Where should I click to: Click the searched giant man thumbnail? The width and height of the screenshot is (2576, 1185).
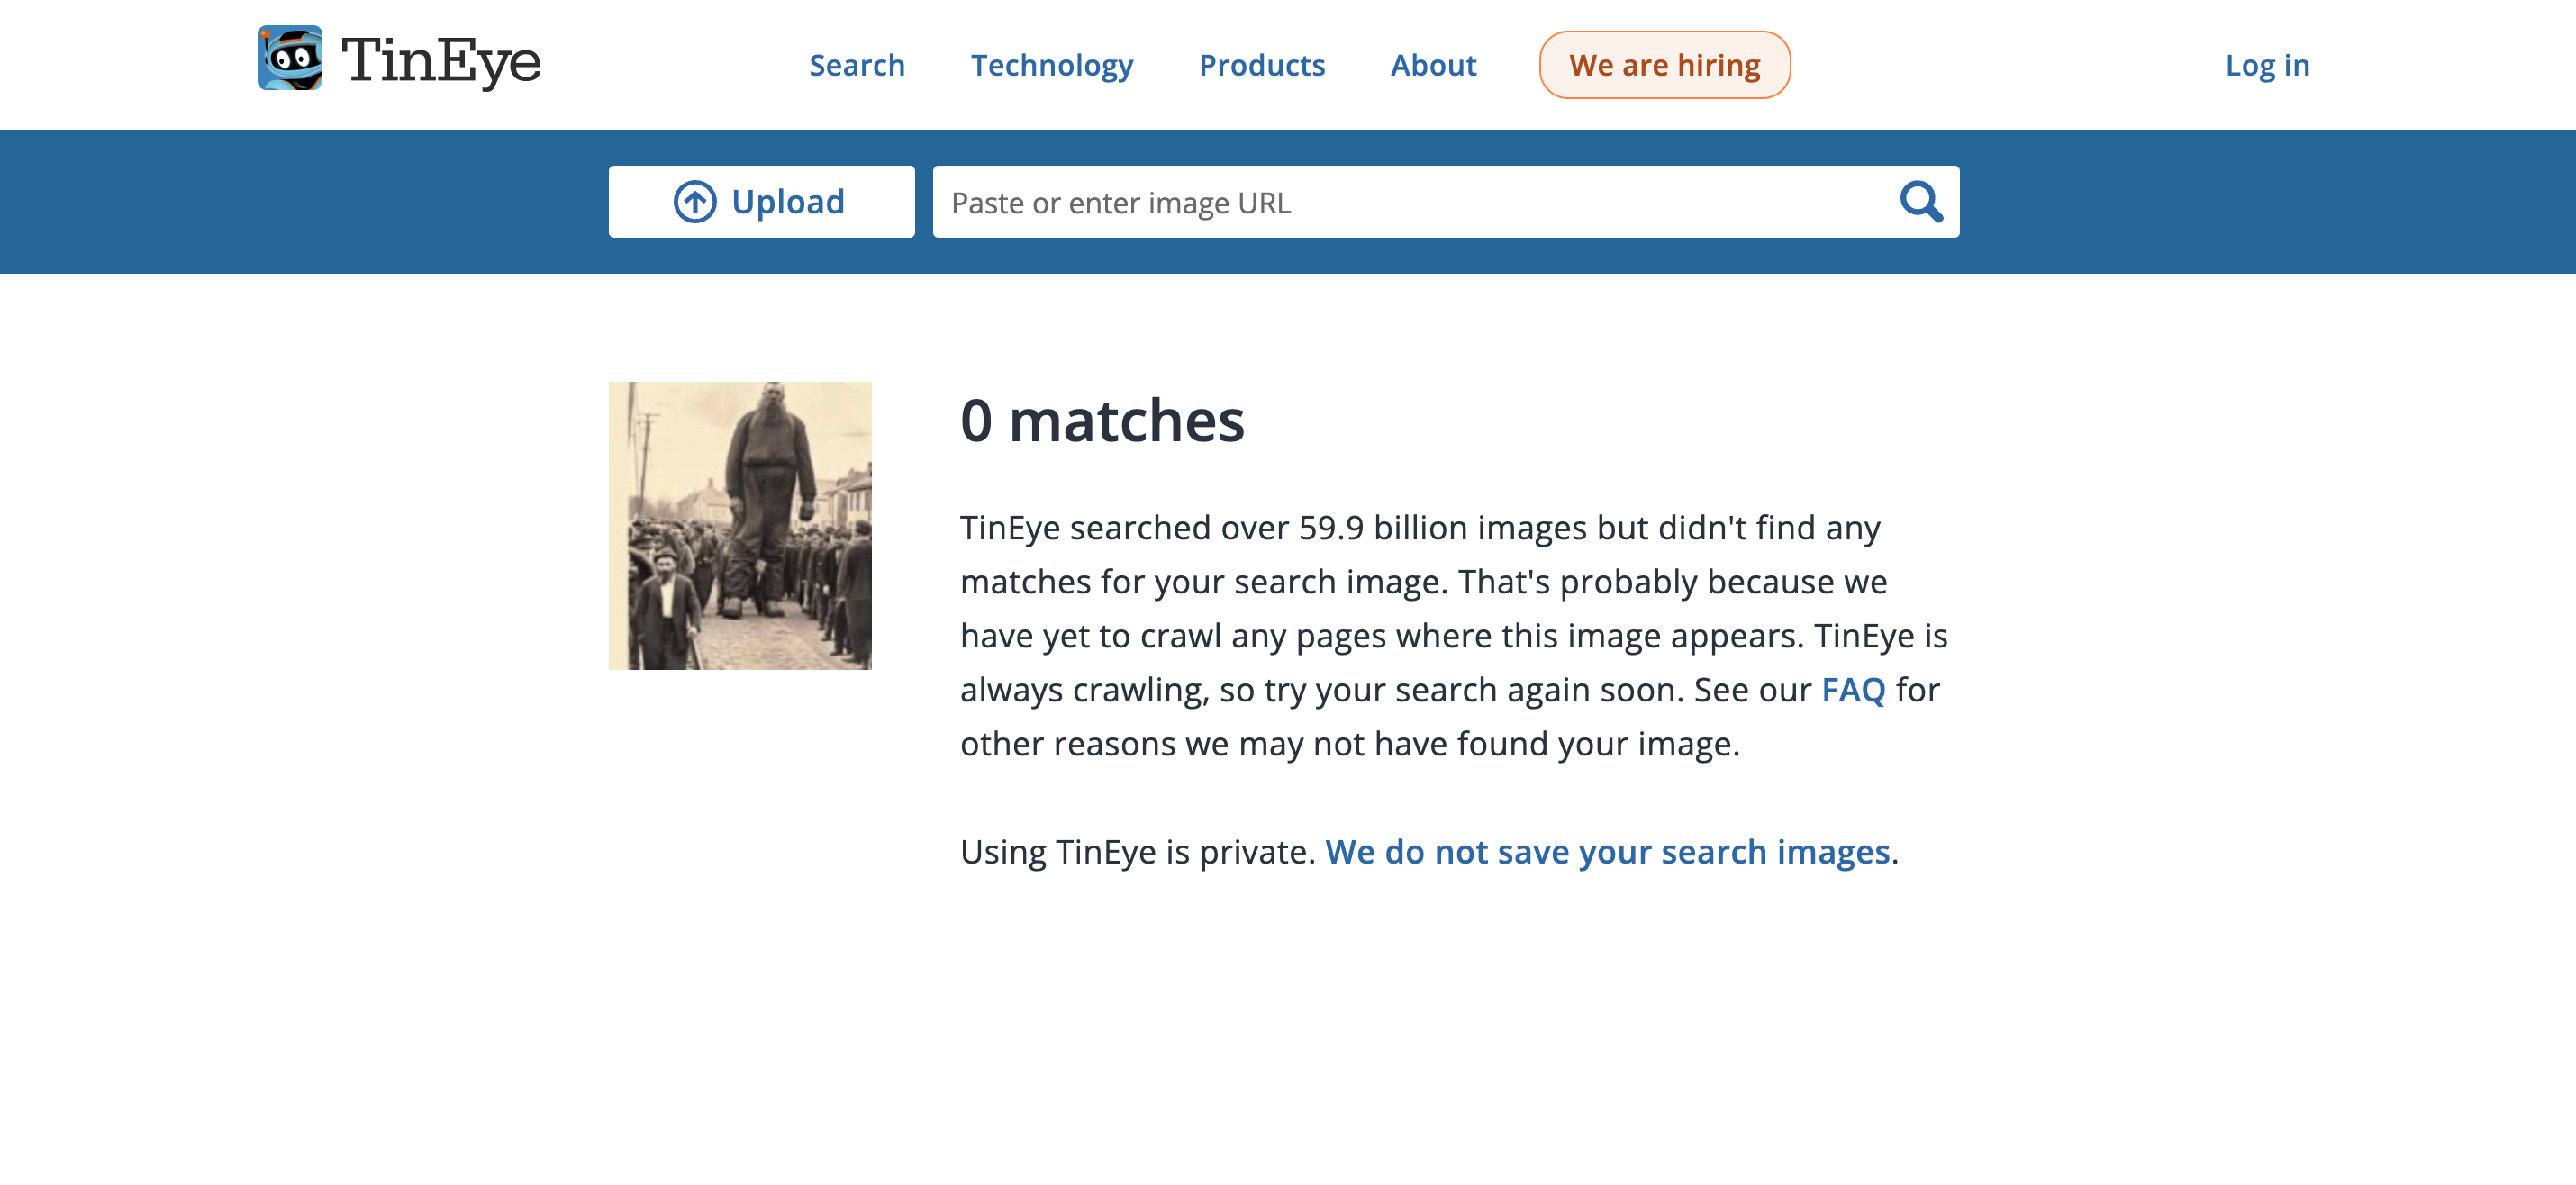(x=740, y=525)
